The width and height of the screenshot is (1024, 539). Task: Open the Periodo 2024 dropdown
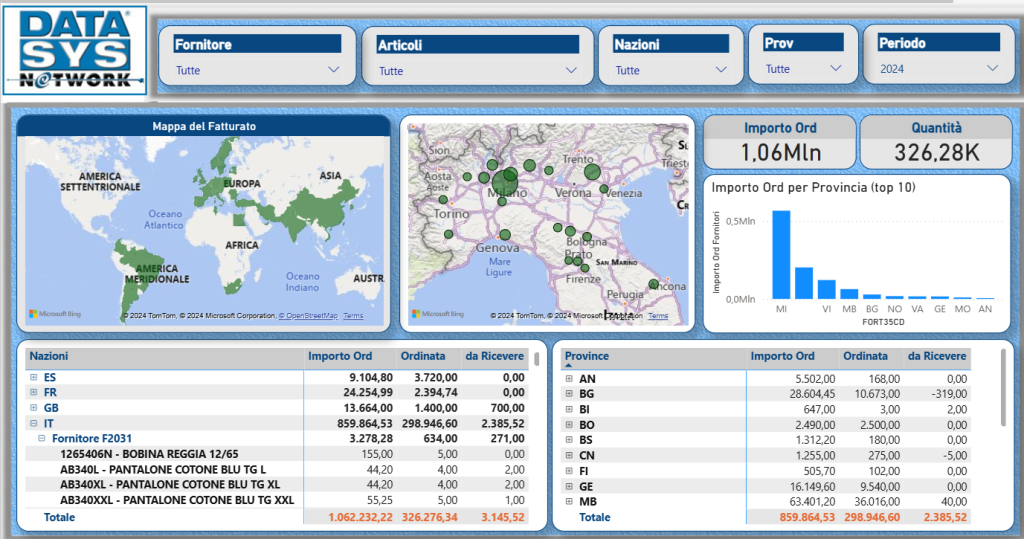pos(938,69)
